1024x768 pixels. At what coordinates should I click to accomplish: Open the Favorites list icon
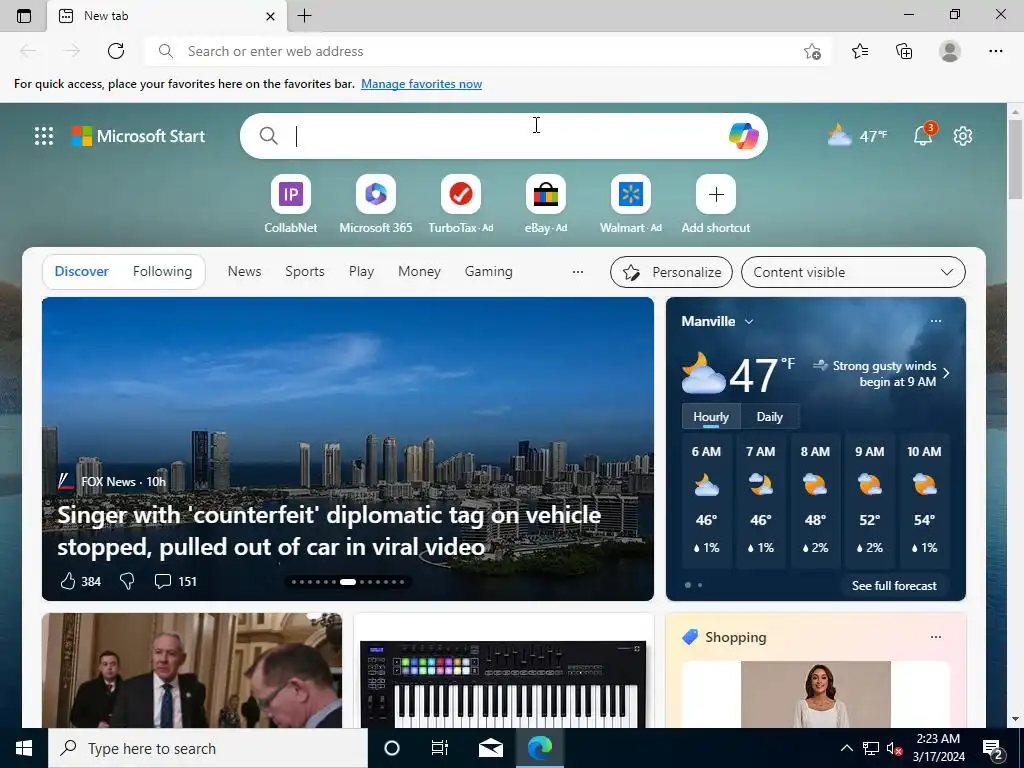point(860,51)
